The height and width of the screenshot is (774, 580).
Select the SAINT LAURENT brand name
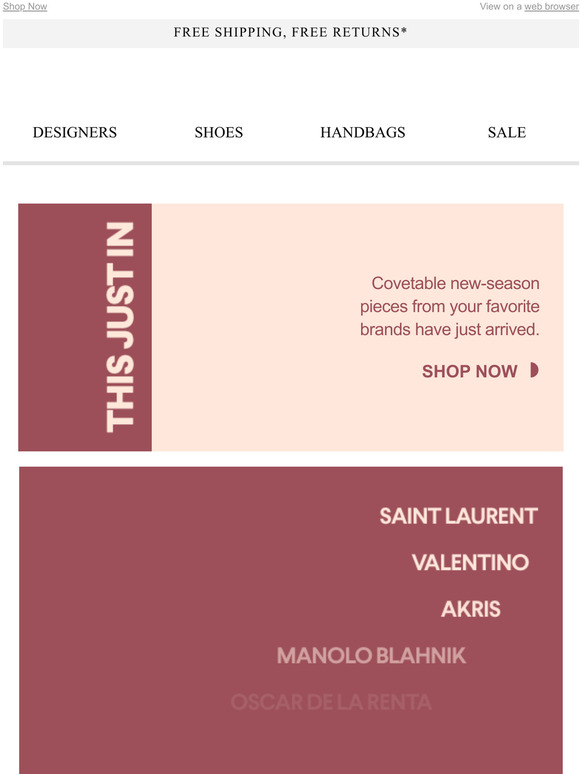click(458, 516)
